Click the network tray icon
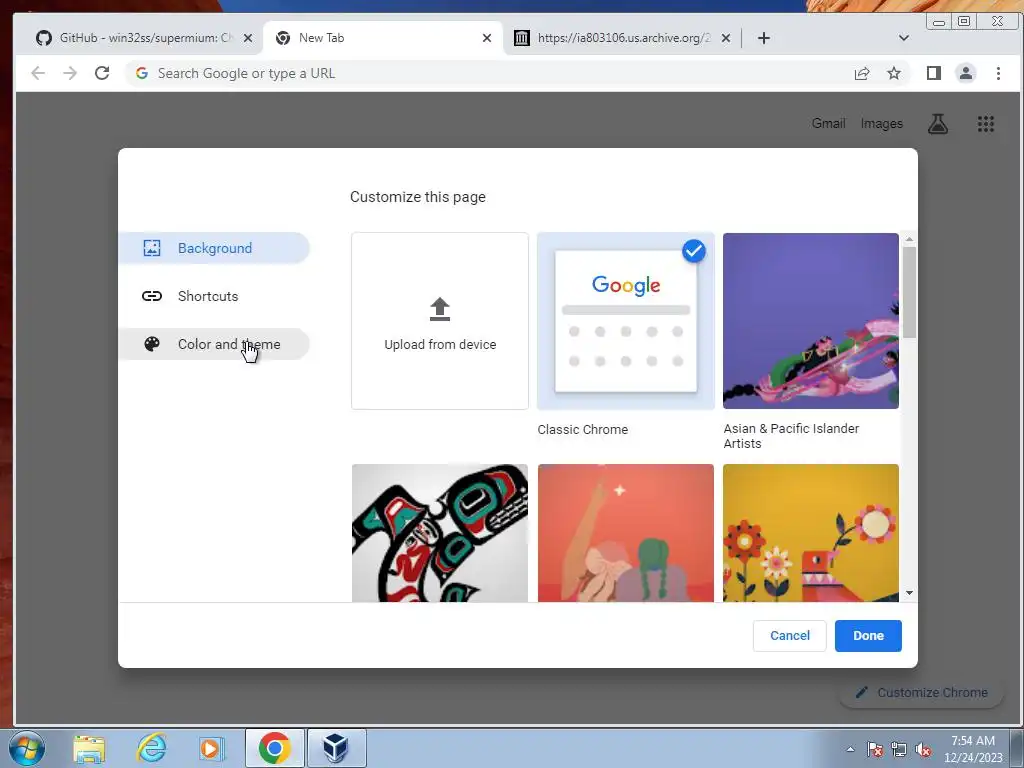 899,749
